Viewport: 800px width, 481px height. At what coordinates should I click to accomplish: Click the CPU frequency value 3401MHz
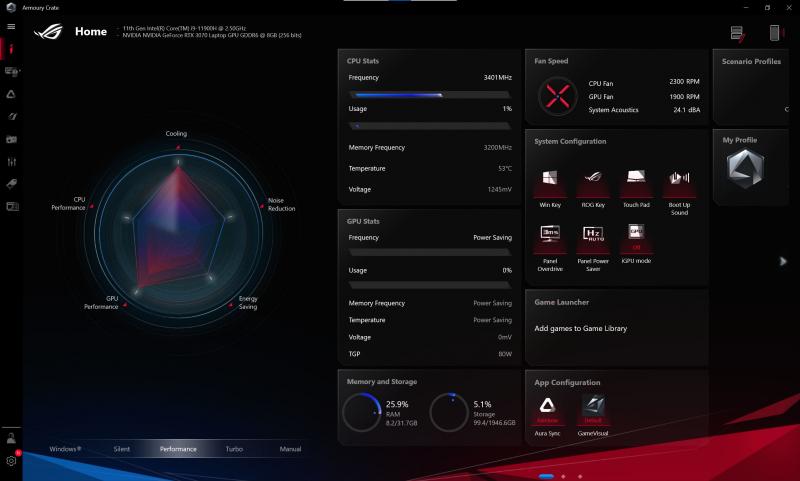coord(497,78)
